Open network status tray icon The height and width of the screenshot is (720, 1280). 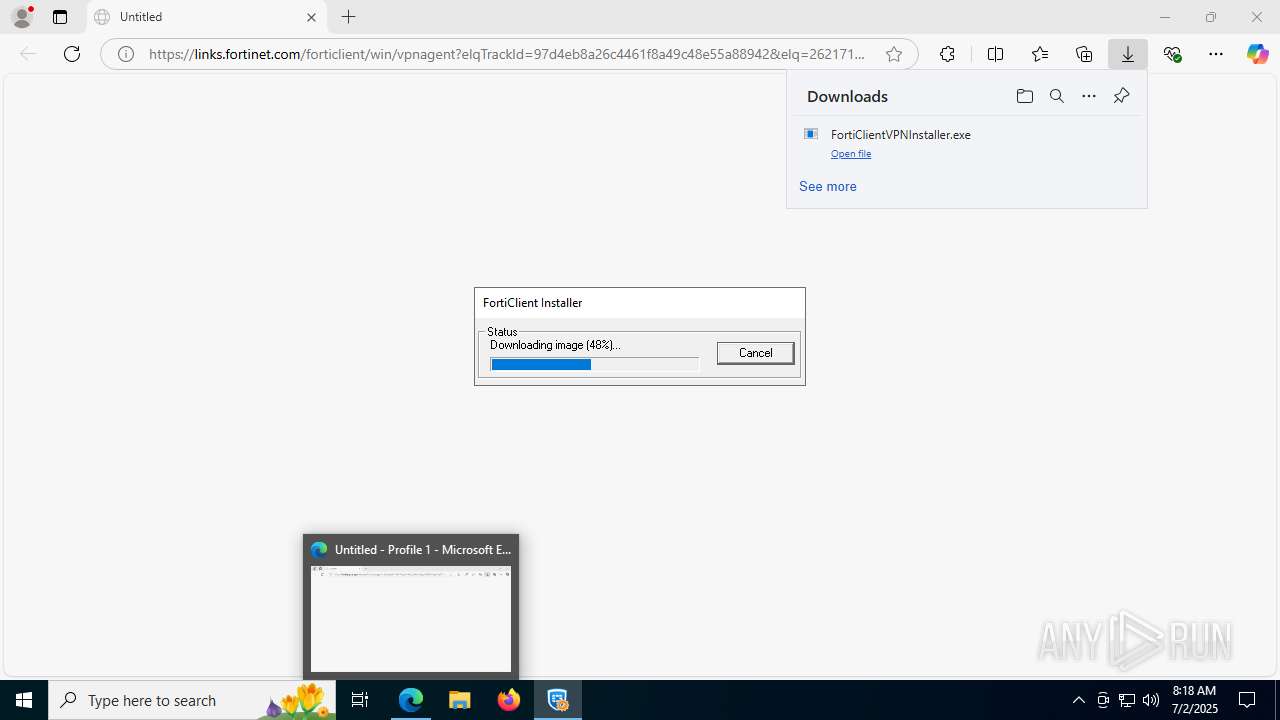(x=1127, y=700)
